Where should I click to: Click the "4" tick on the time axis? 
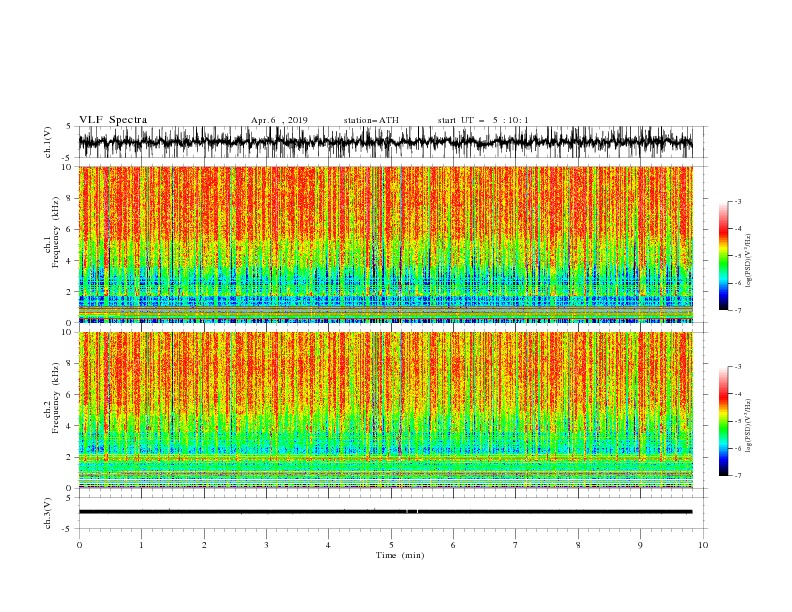pyautogui.click(x=328, y=545)
